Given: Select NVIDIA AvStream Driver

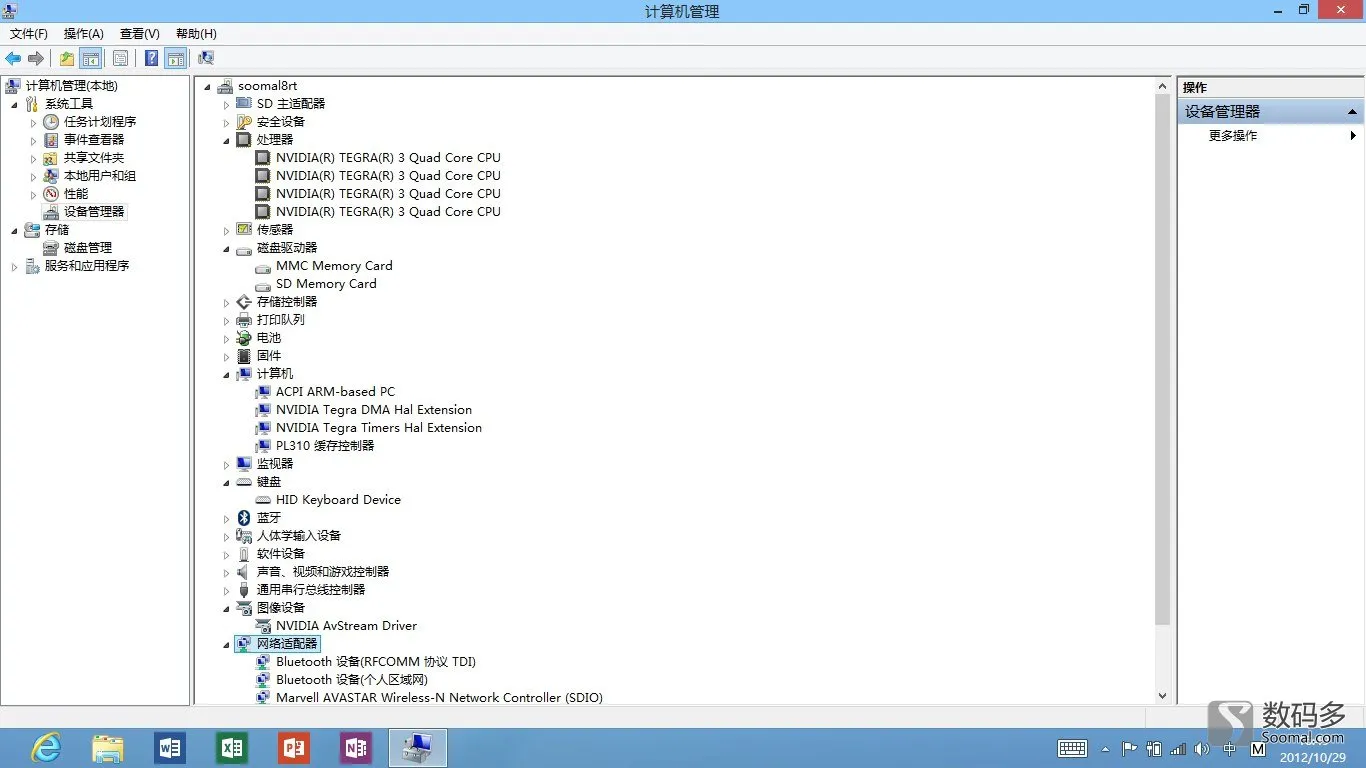Looking at the screenshot, I should pyautogui.click(x=346, y=626).
